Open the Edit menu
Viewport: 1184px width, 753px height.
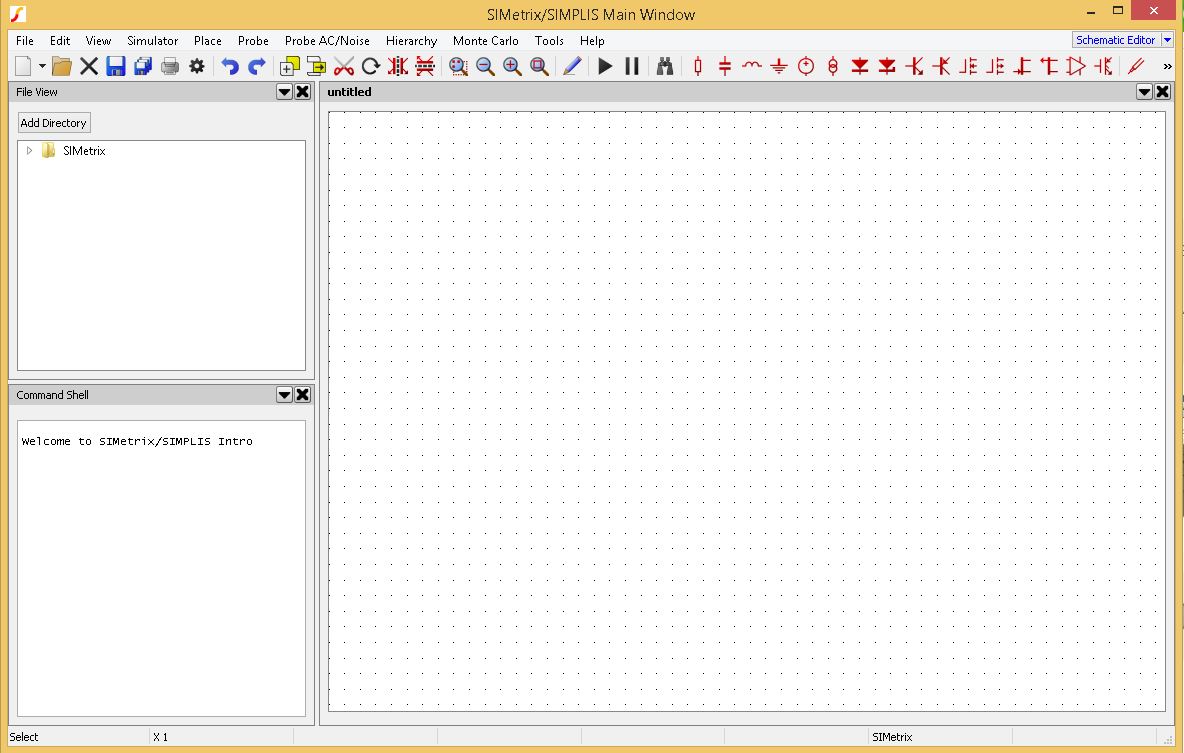point(60,41)
